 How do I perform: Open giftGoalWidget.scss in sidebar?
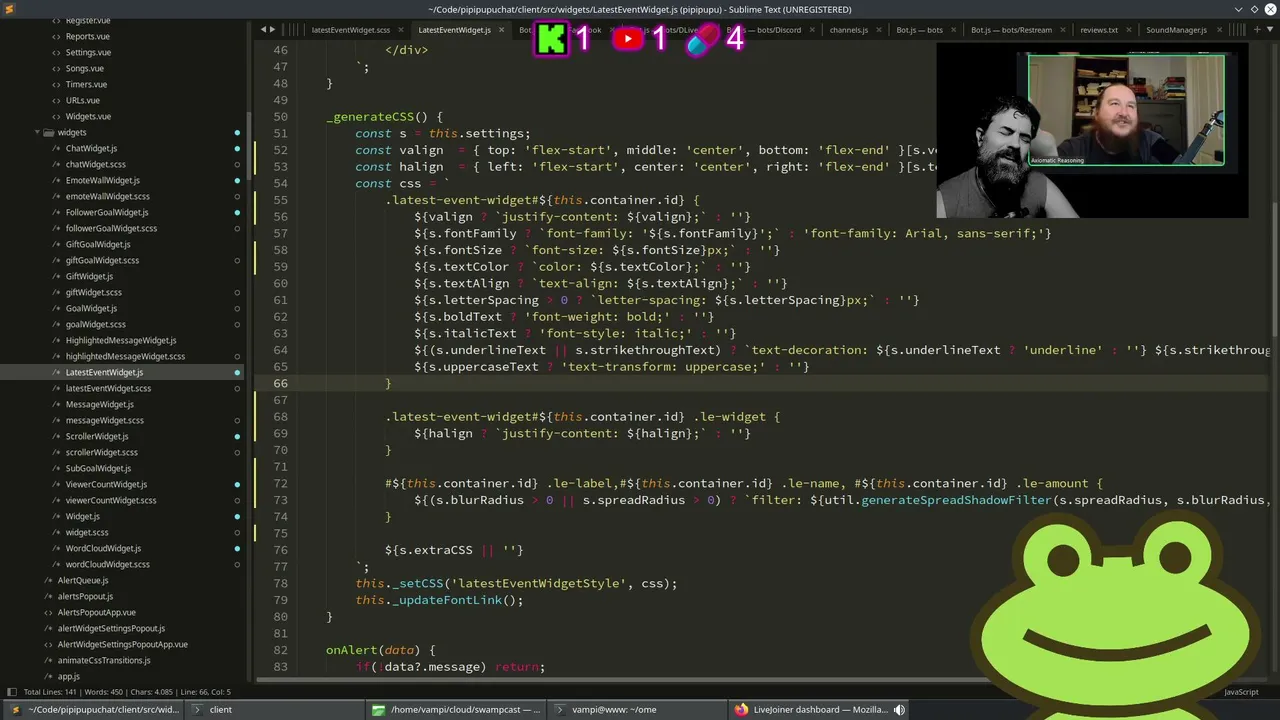tap(102, 260)
